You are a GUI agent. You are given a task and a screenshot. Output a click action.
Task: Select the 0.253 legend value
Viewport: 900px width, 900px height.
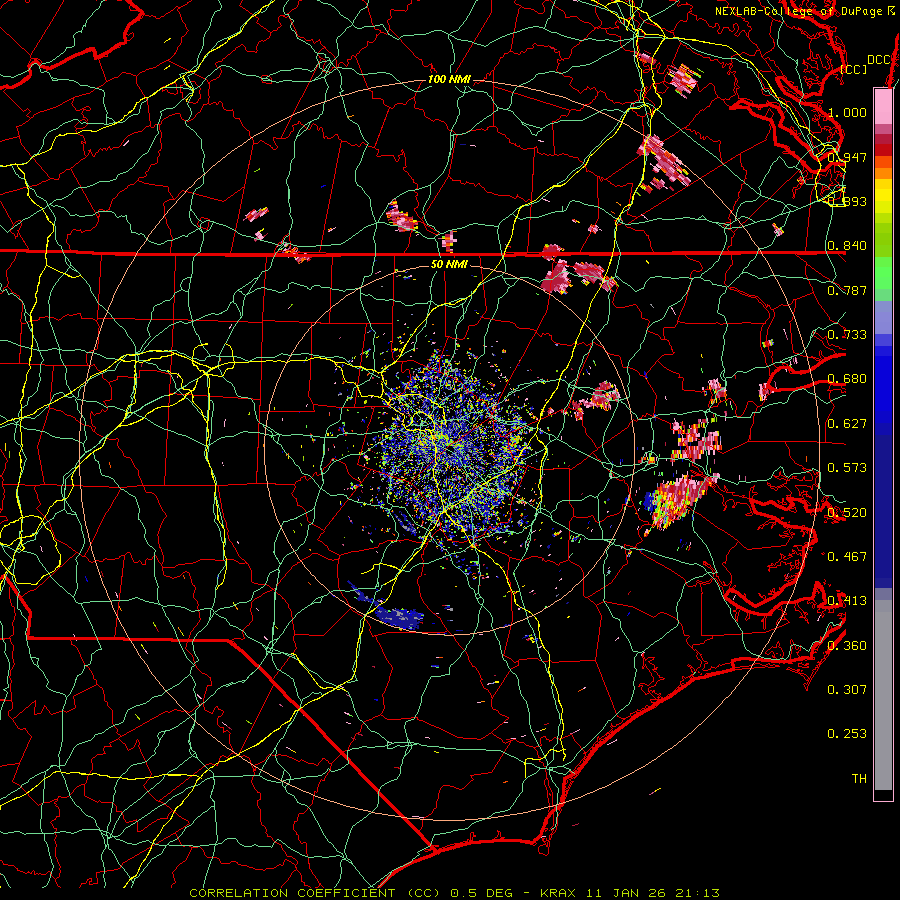coord(847,734)
